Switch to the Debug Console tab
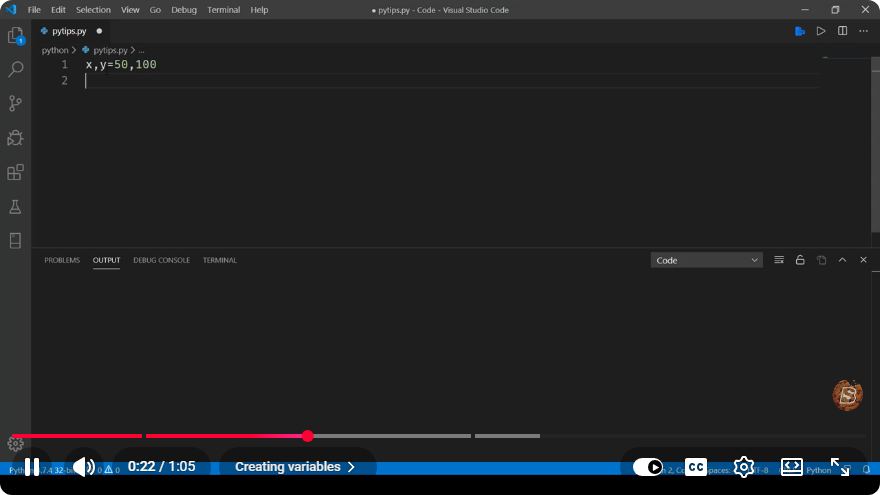Image resolution: width=880 pixels, height=495 pixels. click(161, 260)
